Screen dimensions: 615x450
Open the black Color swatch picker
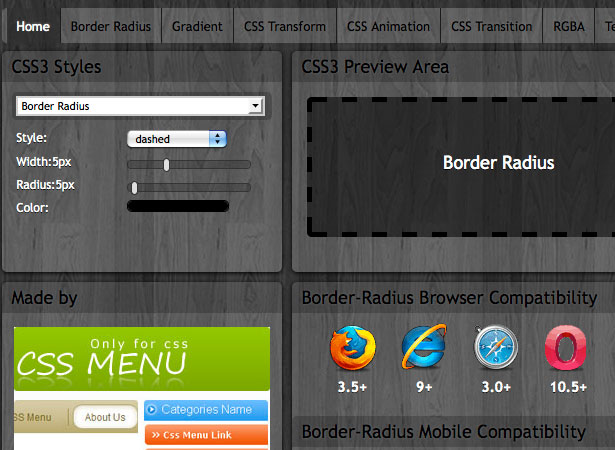[x=178, y=206]
